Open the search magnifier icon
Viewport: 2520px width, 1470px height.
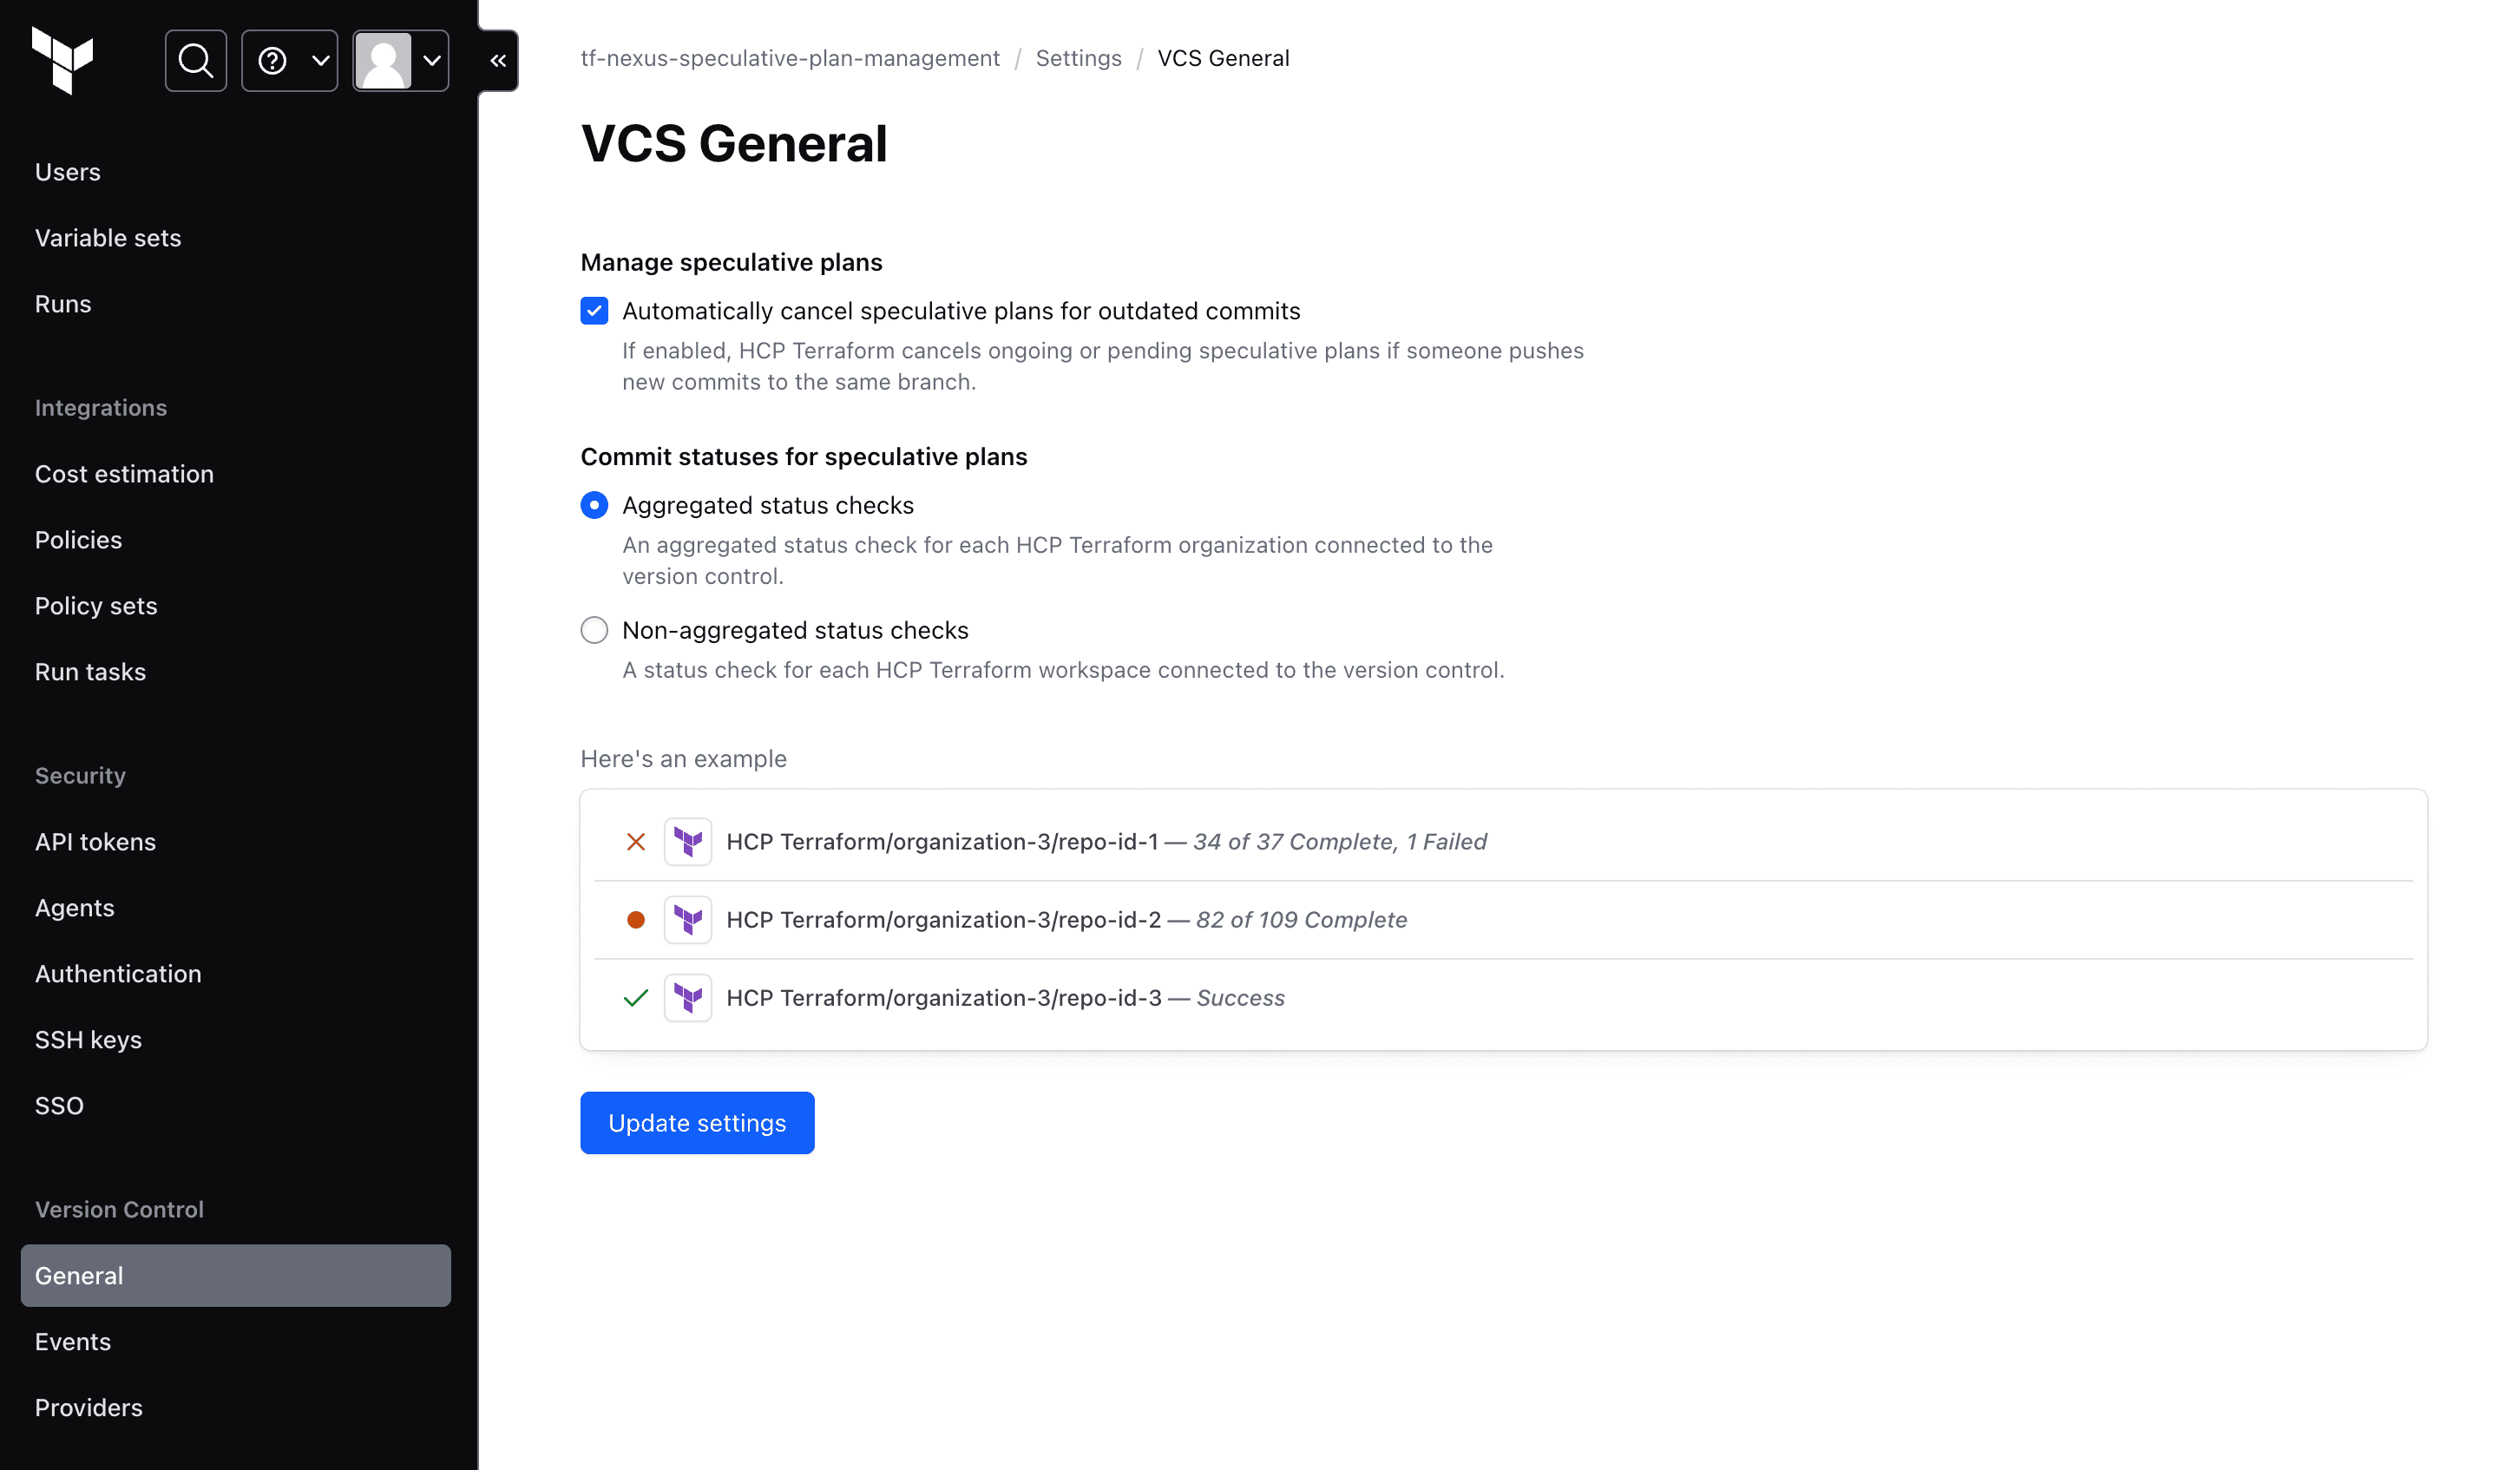[x=196, y=61]
